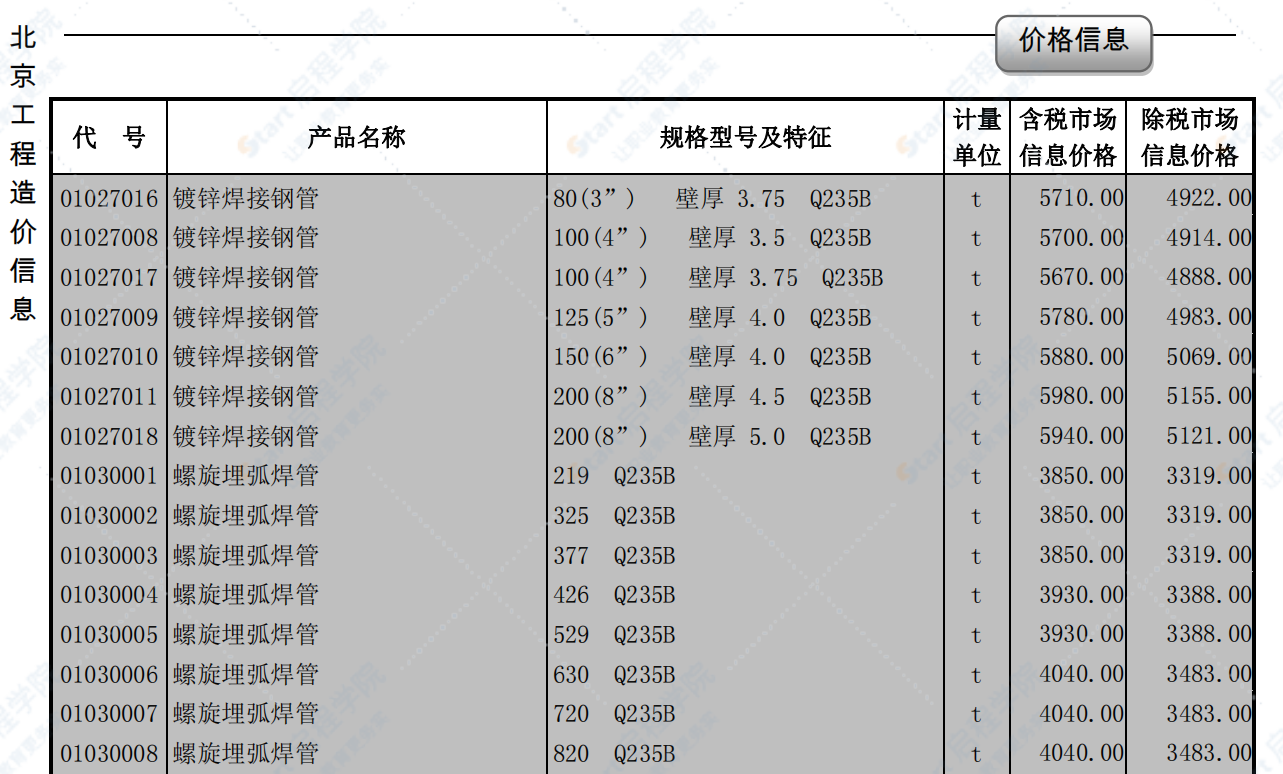Viewport: 1283px width, 774px height.
Task: Select the 产品名称 column header
Action: point(356,138)
